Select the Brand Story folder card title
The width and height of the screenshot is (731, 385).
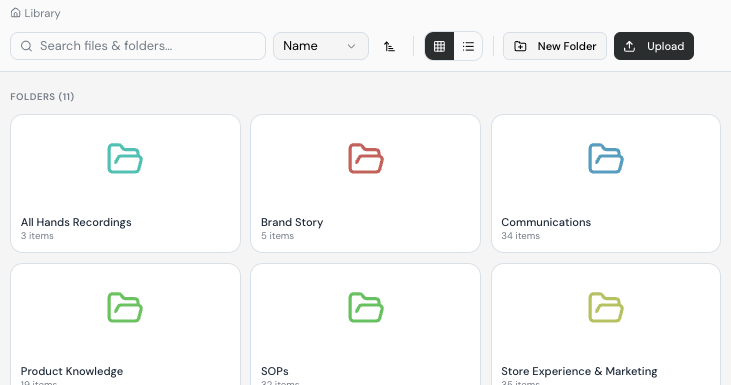coord(292,222)
